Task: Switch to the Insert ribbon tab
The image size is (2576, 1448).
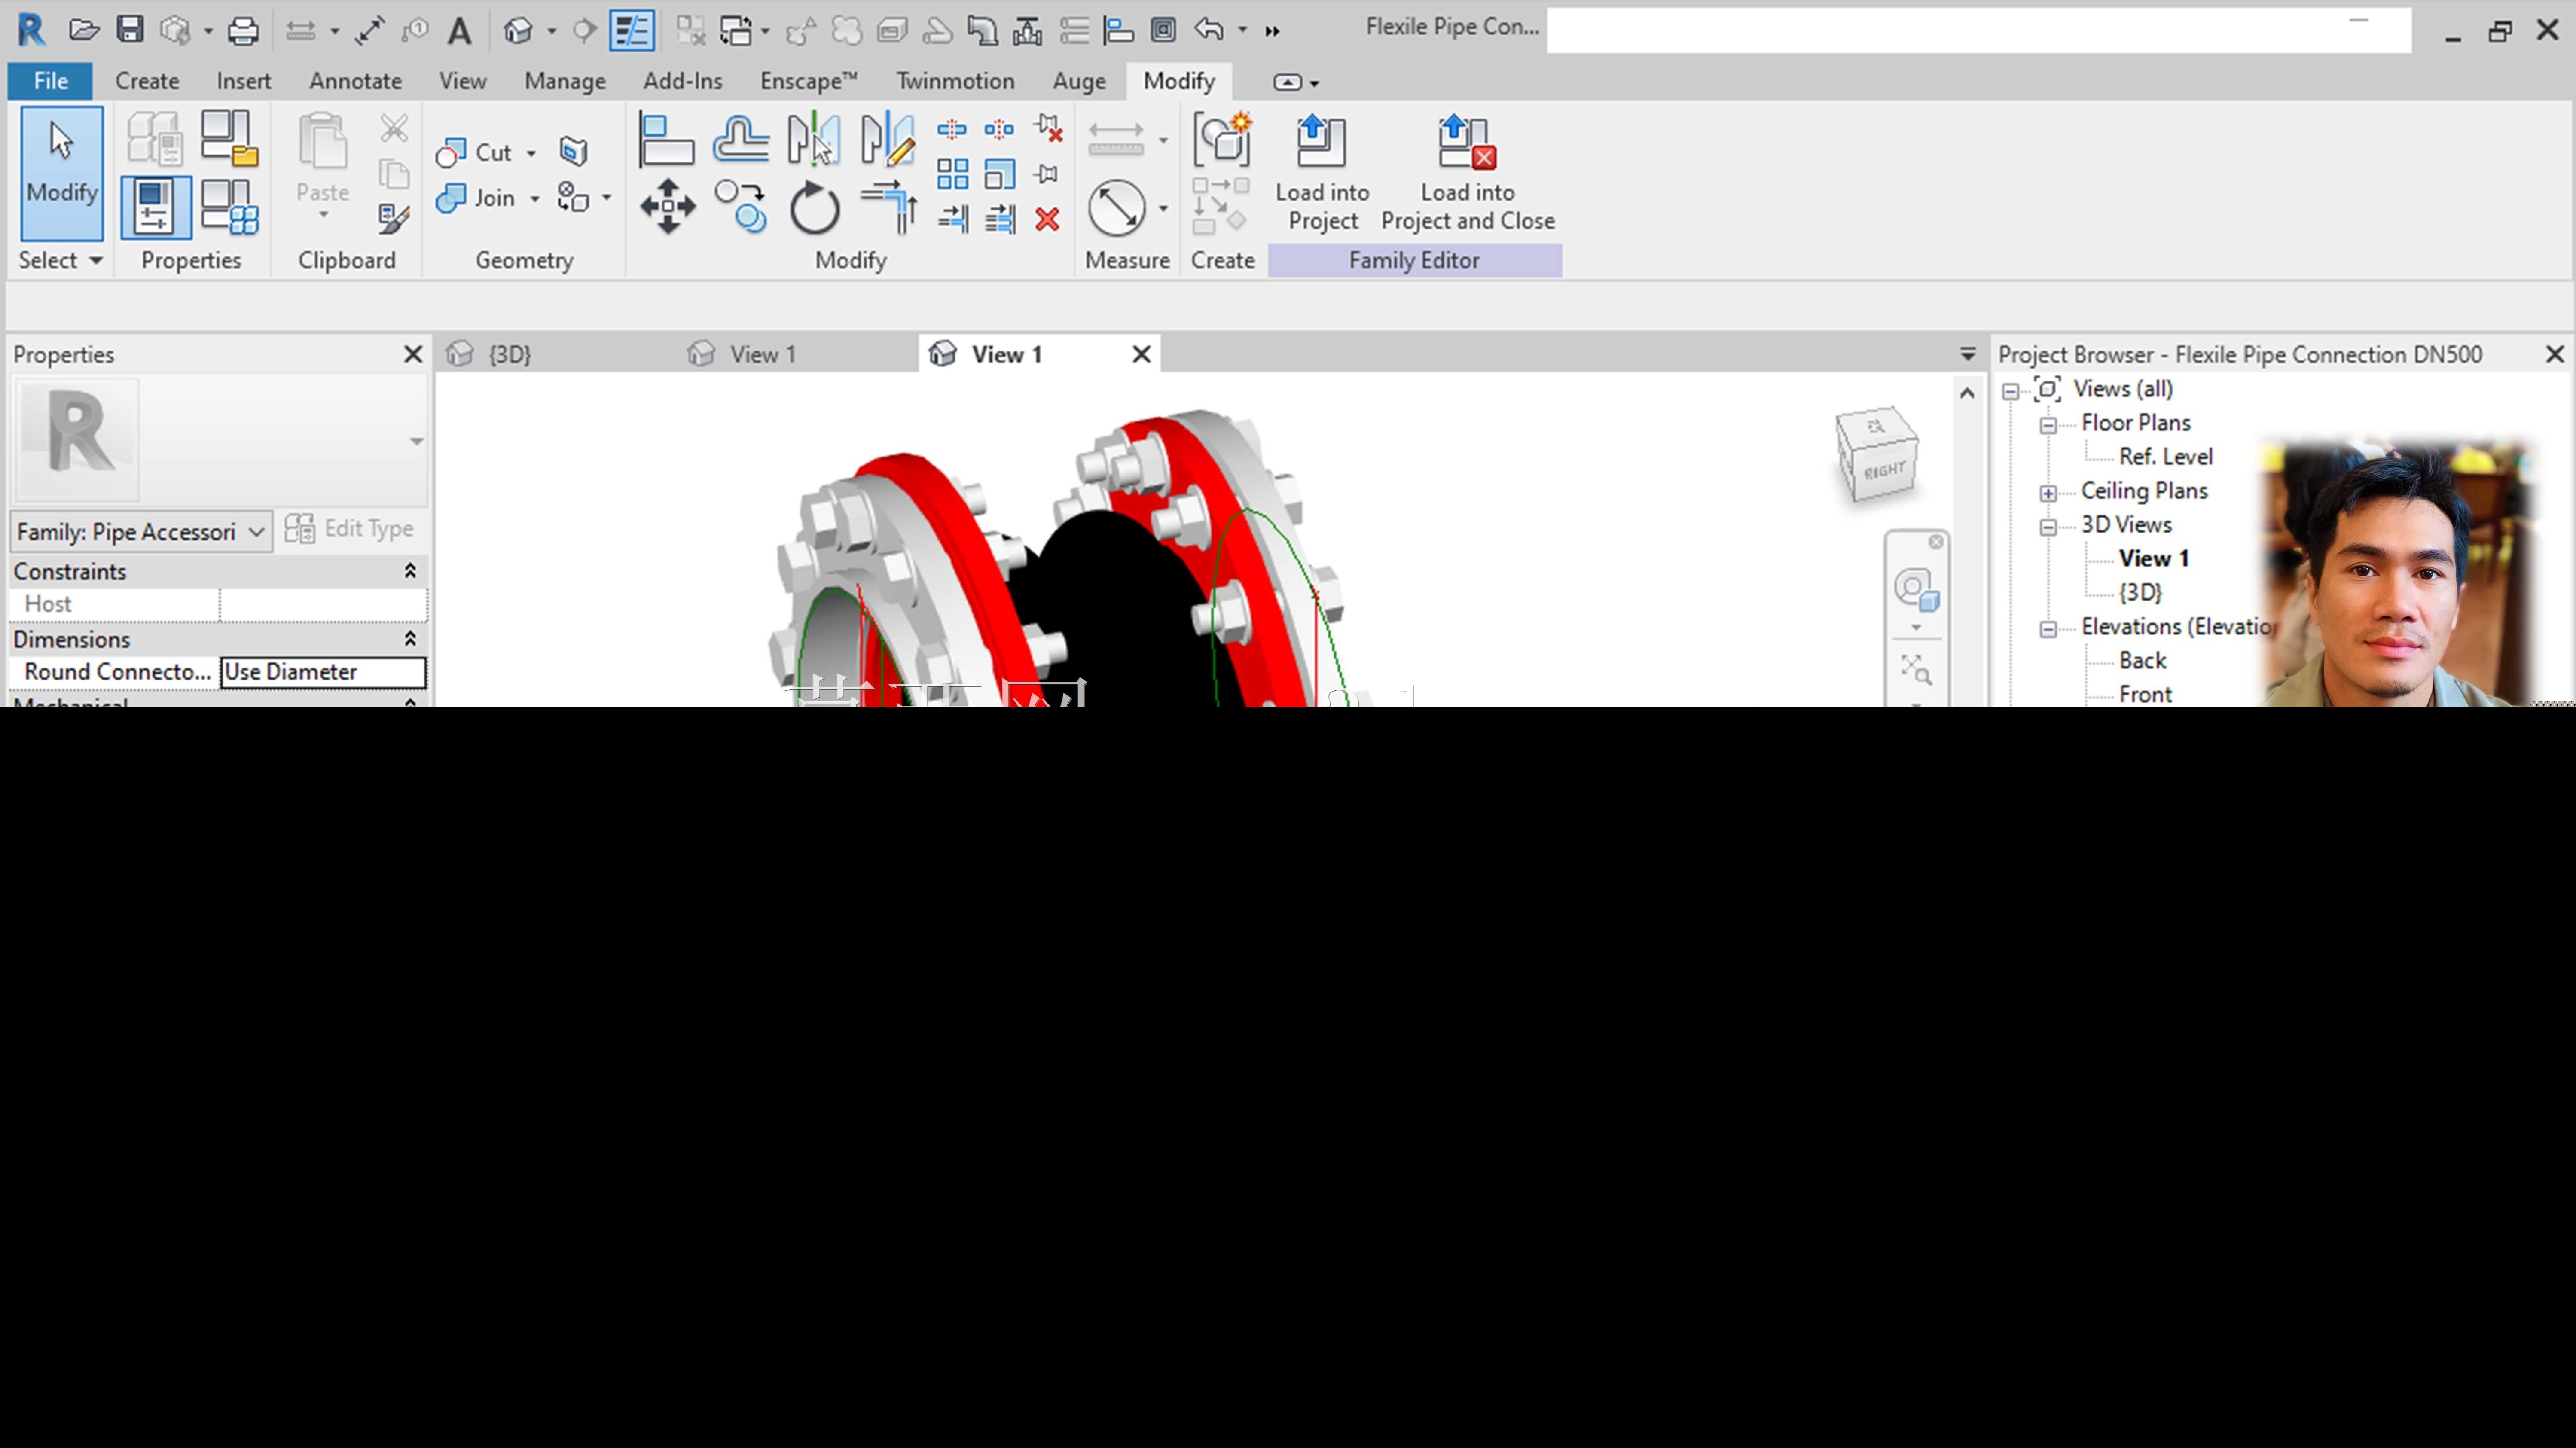Action: click(244, 81)
